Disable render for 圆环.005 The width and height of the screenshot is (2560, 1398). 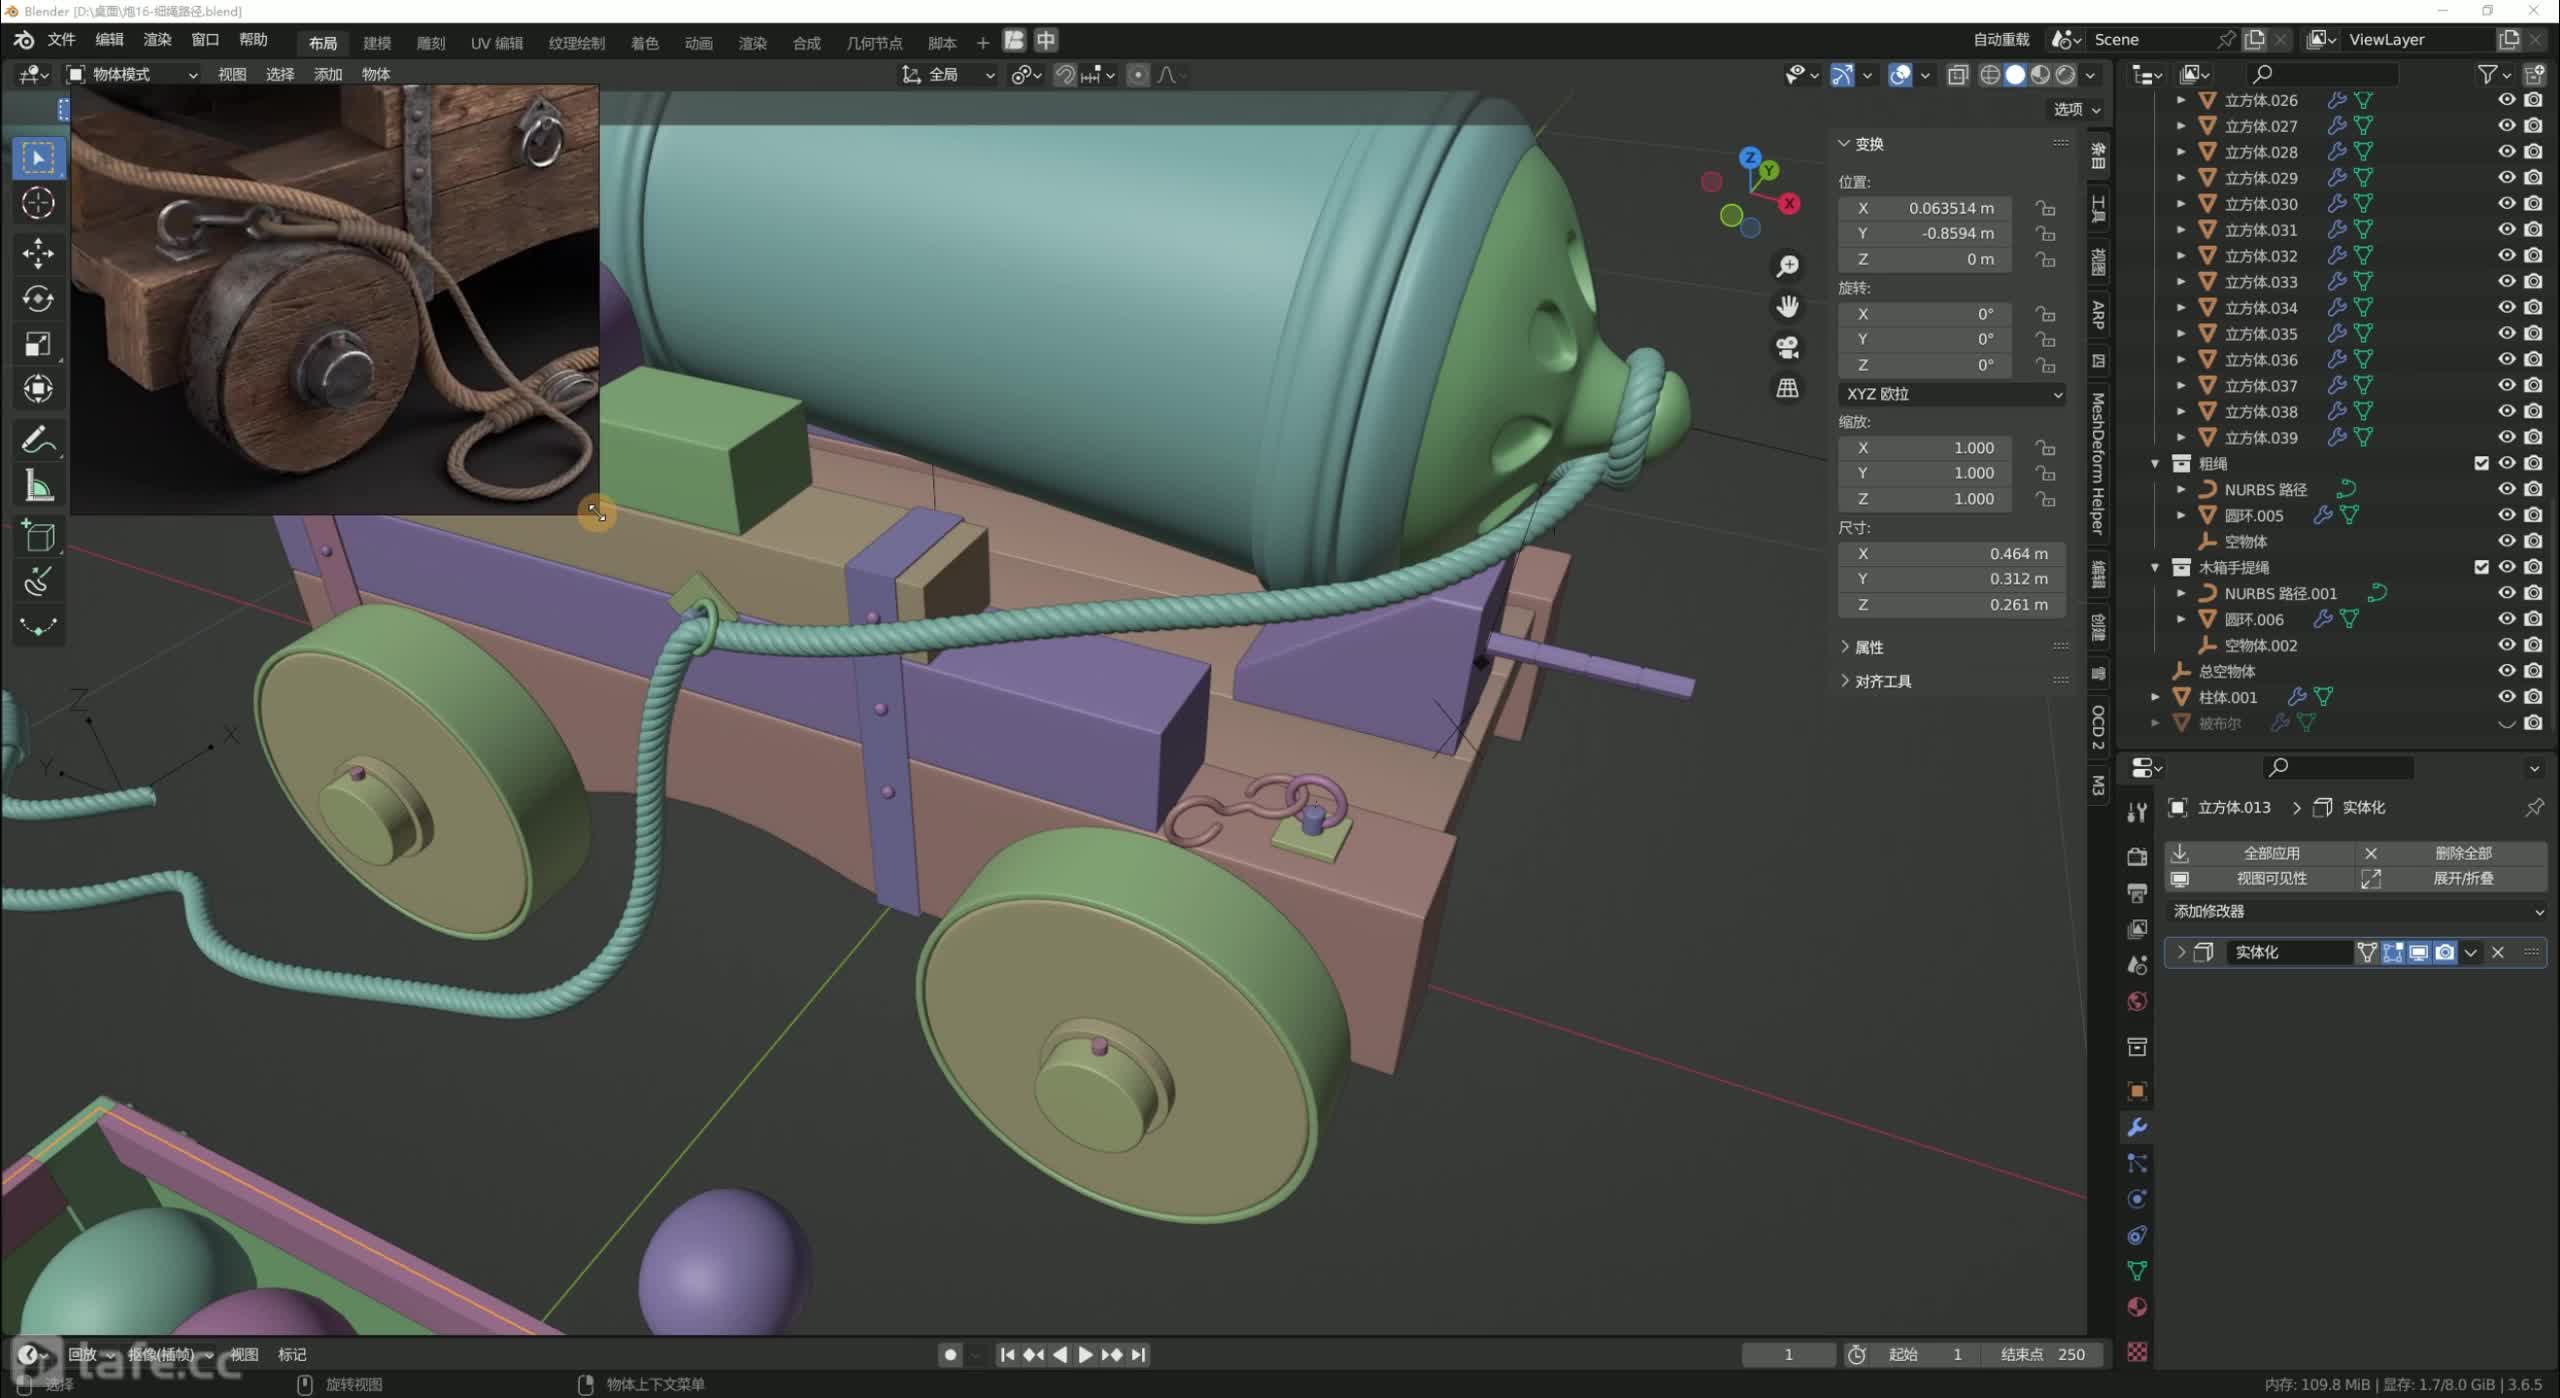tap(2533, 515)
